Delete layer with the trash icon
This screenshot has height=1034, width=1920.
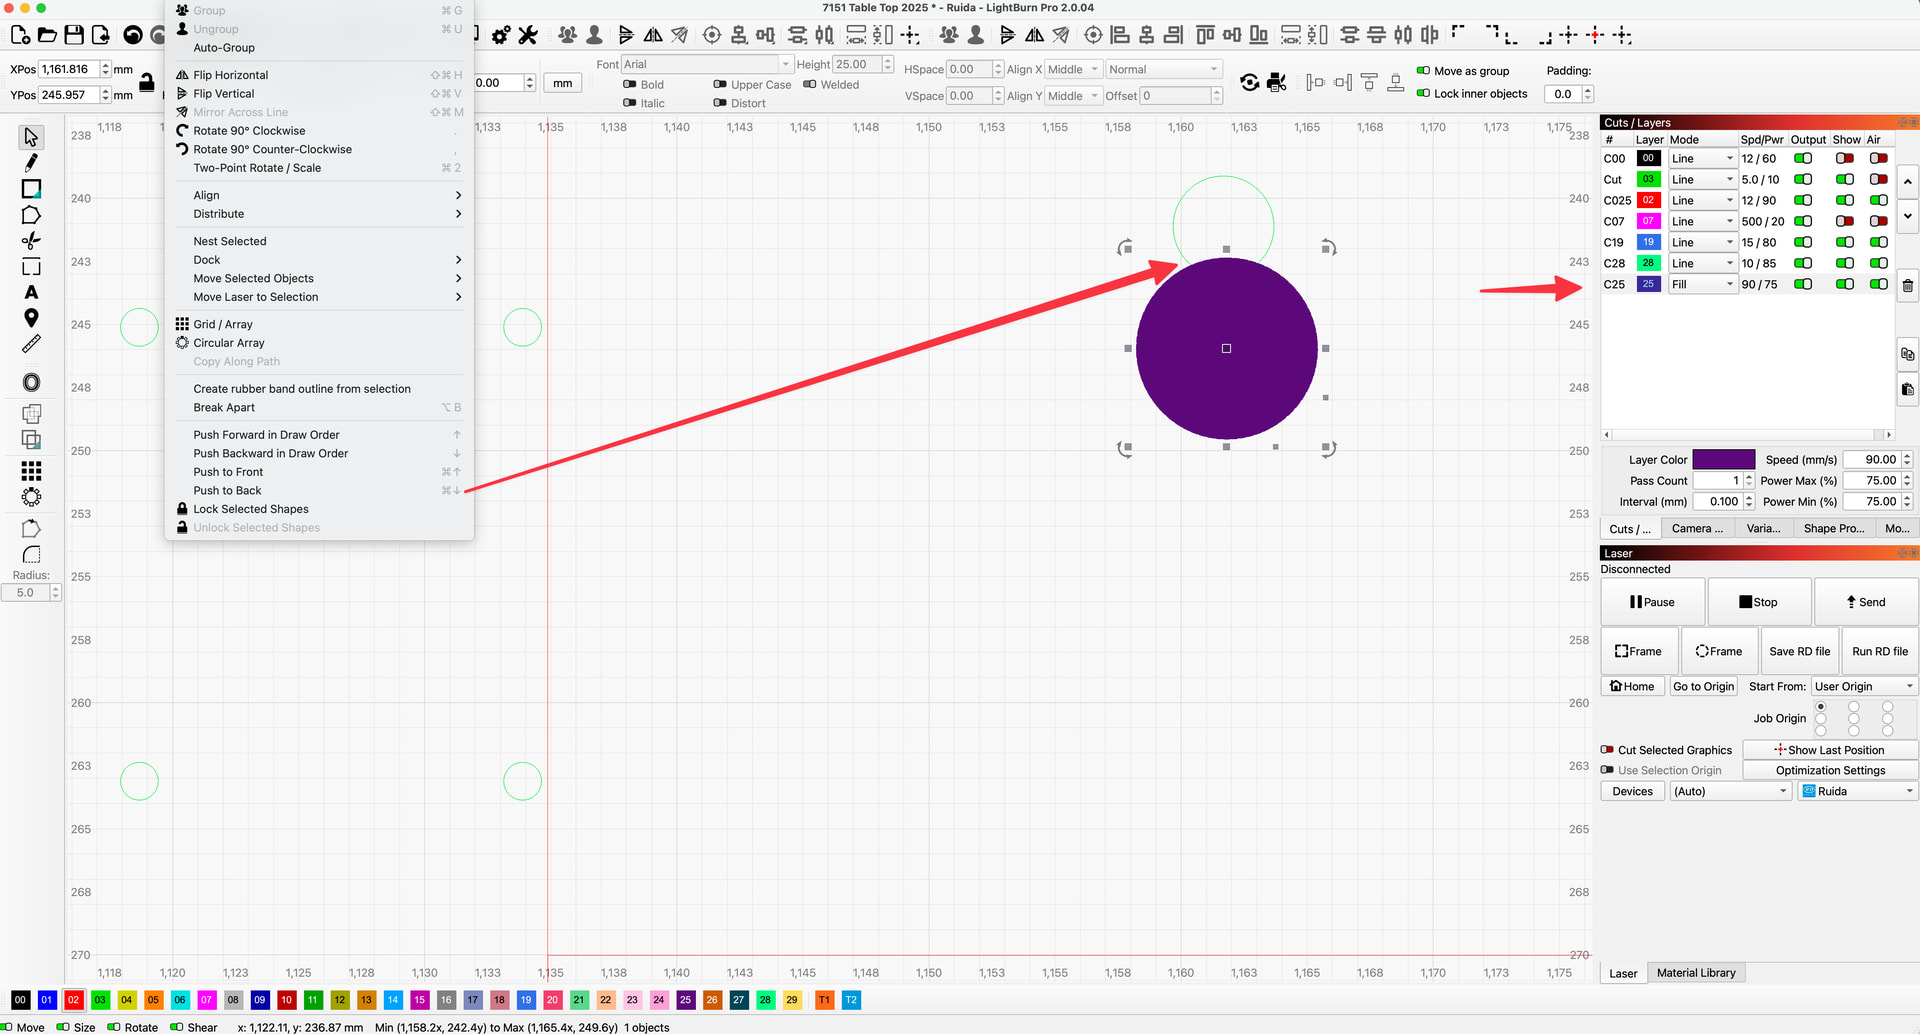point(1907,286)
